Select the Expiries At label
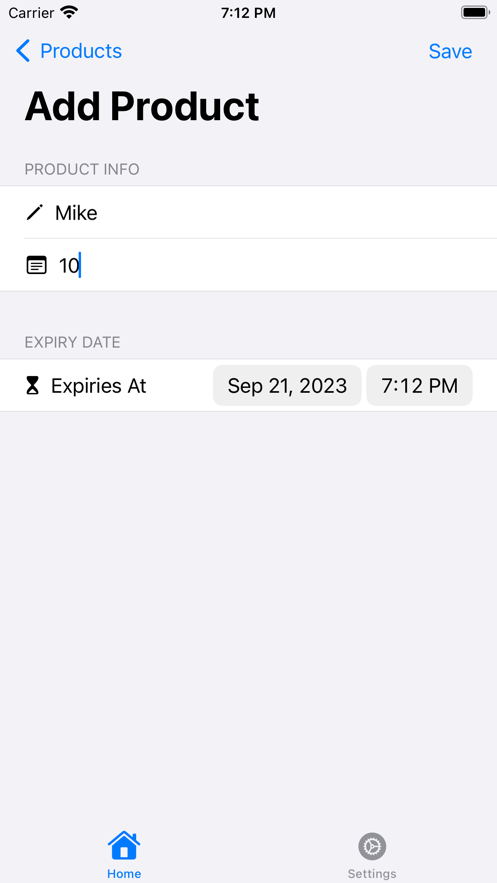This screenshot has height=883, width=497. (x=98, y=386)
